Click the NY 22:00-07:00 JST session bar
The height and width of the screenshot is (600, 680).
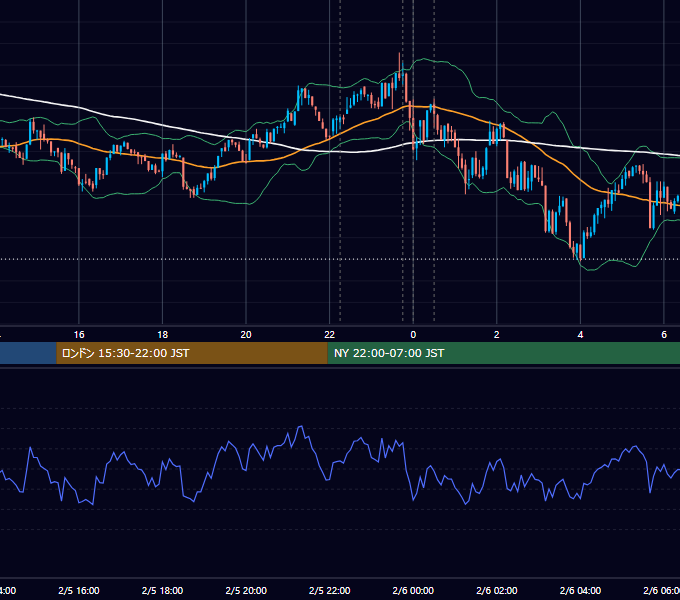[x=503, y=353]
